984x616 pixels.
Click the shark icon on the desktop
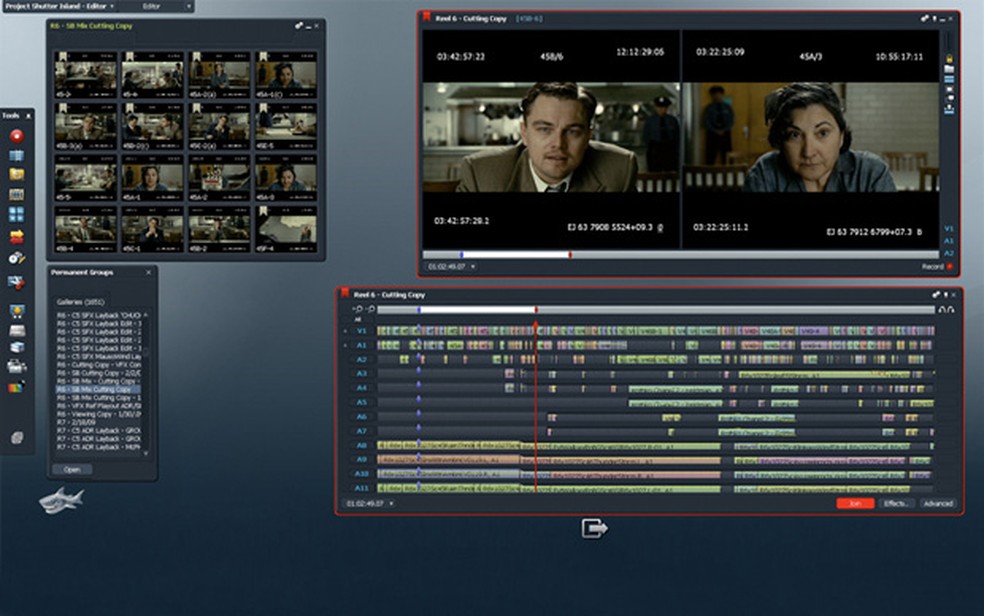tap(61, 501)
